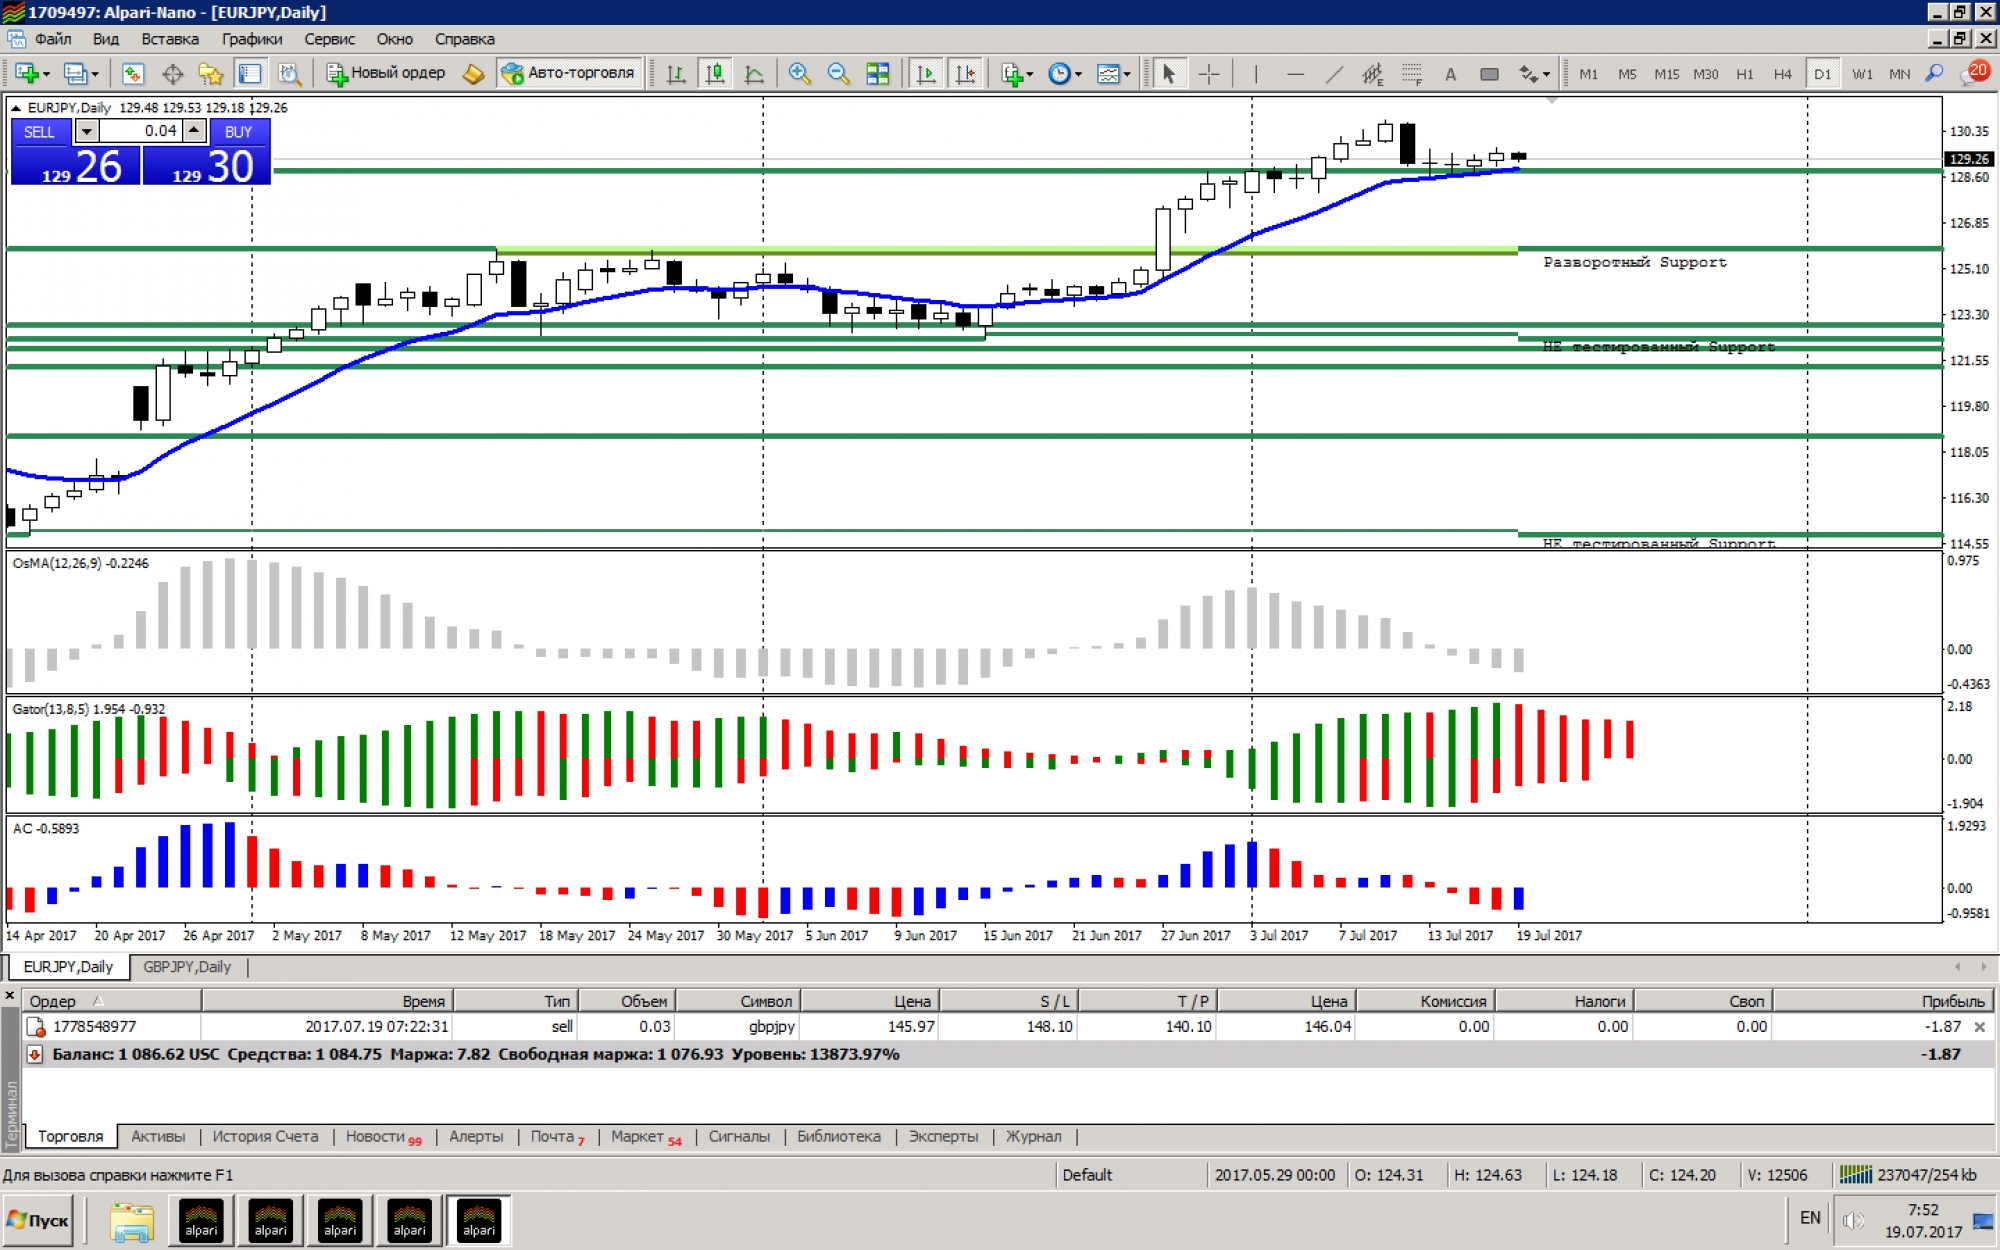Screen dimensions: 2000x1250
Task: Click the Zoom In magnifier icon
Action: coord(799,73)
